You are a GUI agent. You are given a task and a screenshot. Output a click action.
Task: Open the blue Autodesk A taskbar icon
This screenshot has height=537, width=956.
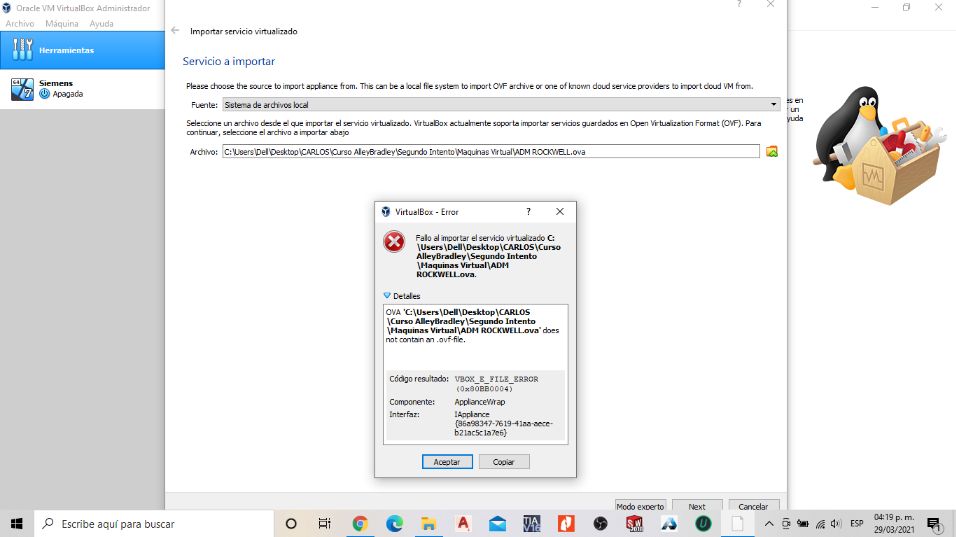(x=669, y=524)
